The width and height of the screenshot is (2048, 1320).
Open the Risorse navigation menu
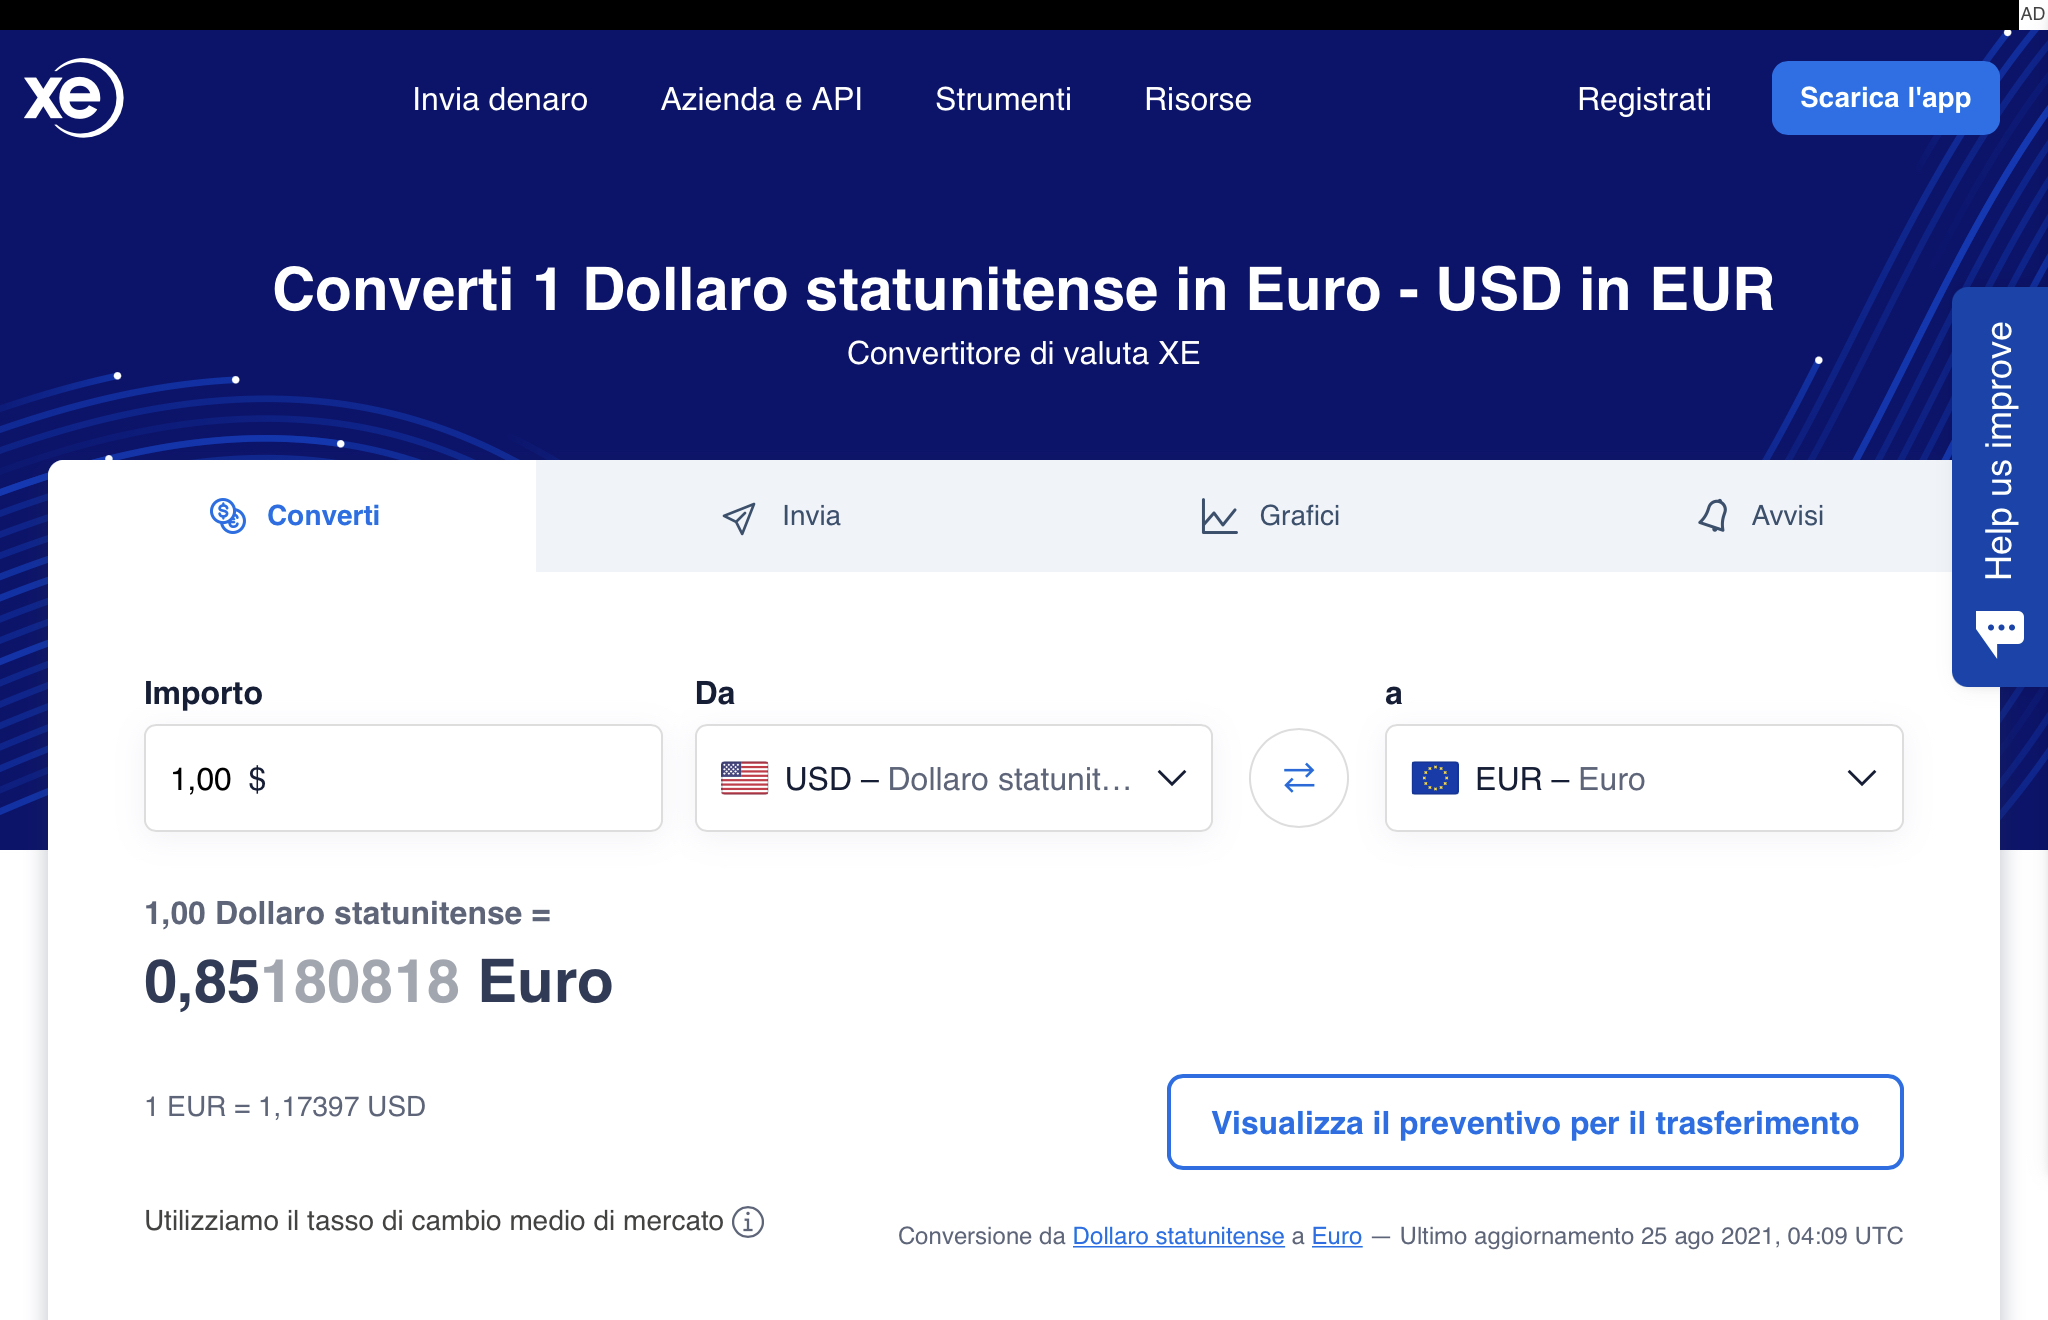click(x=1197, y=99)
